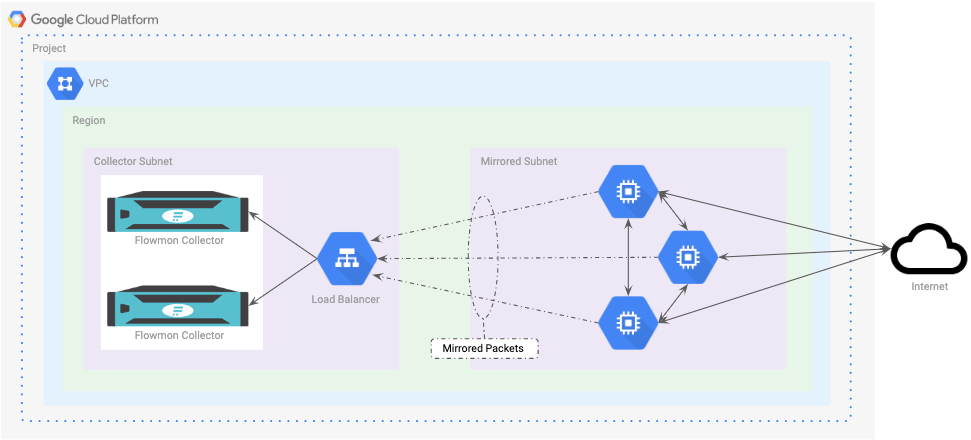Screen dimensions: 971x440
Task: Click the "VPC" label text
Action: point(98,83)
